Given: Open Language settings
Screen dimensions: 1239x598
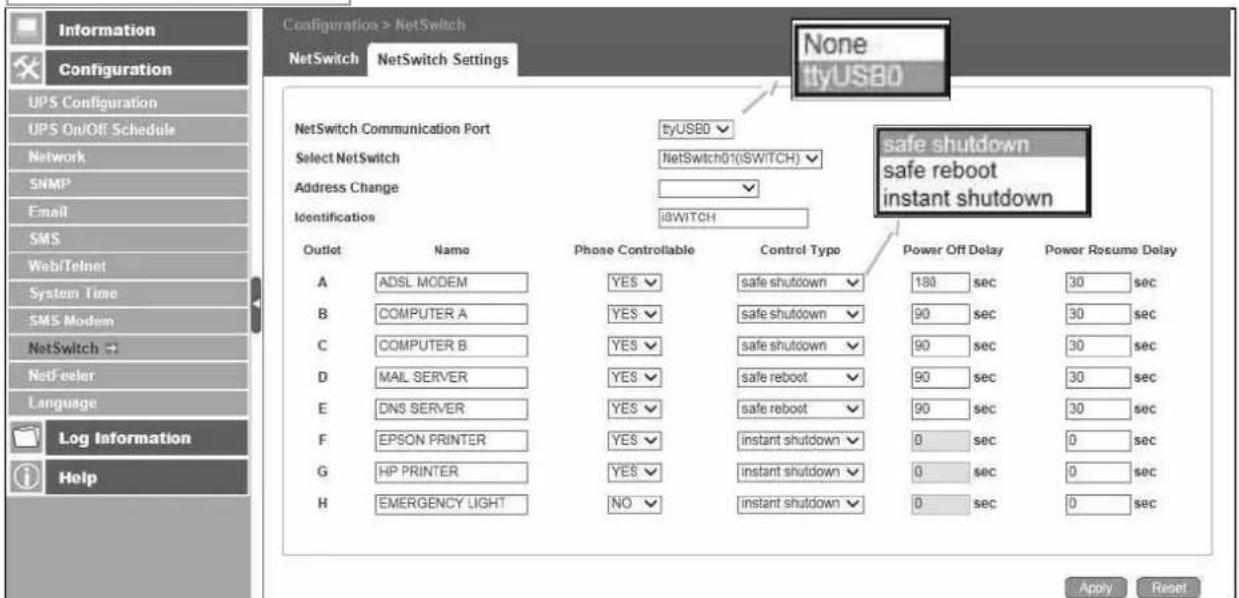Looking at the screenshot, I should point(126,403).
